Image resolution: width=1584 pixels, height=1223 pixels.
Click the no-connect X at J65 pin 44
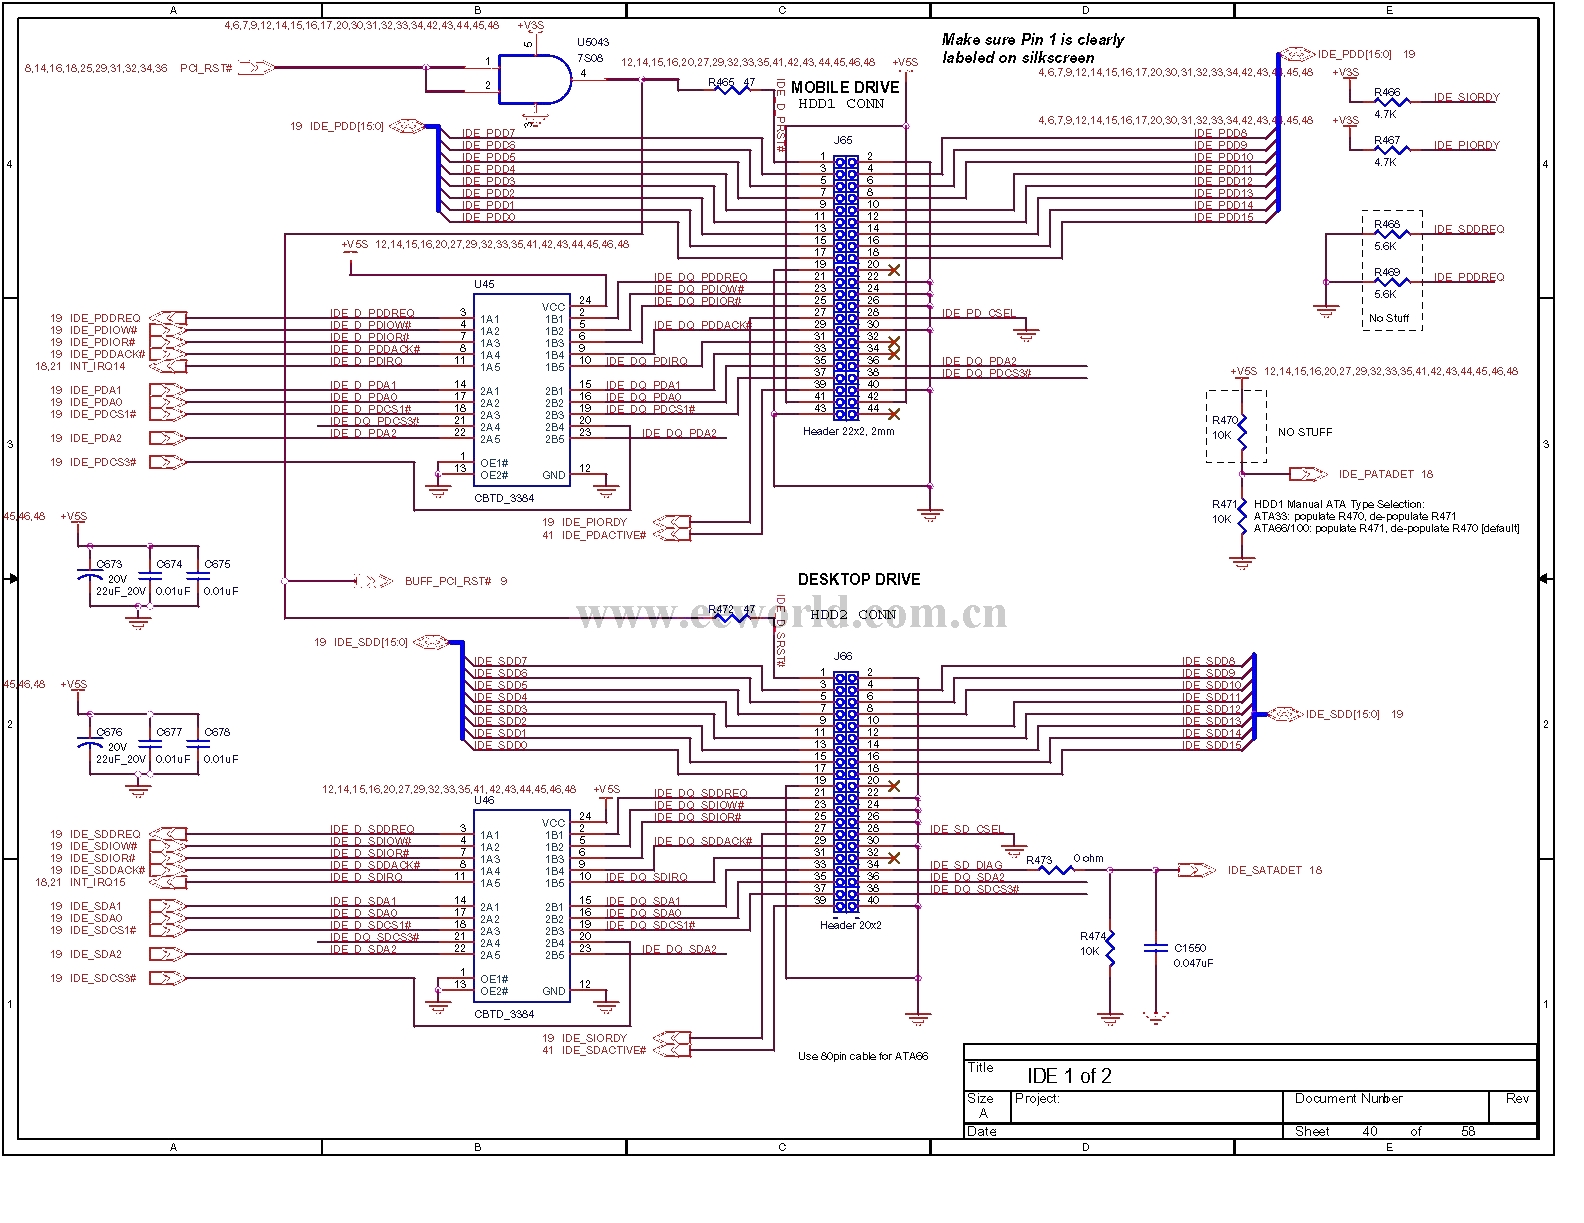pos(894,413)
